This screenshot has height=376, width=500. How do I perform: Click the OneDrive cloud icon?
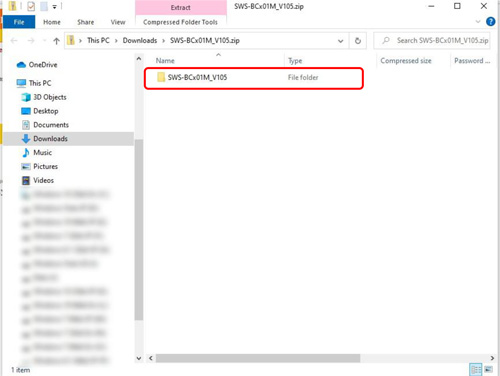coord(21,65)
